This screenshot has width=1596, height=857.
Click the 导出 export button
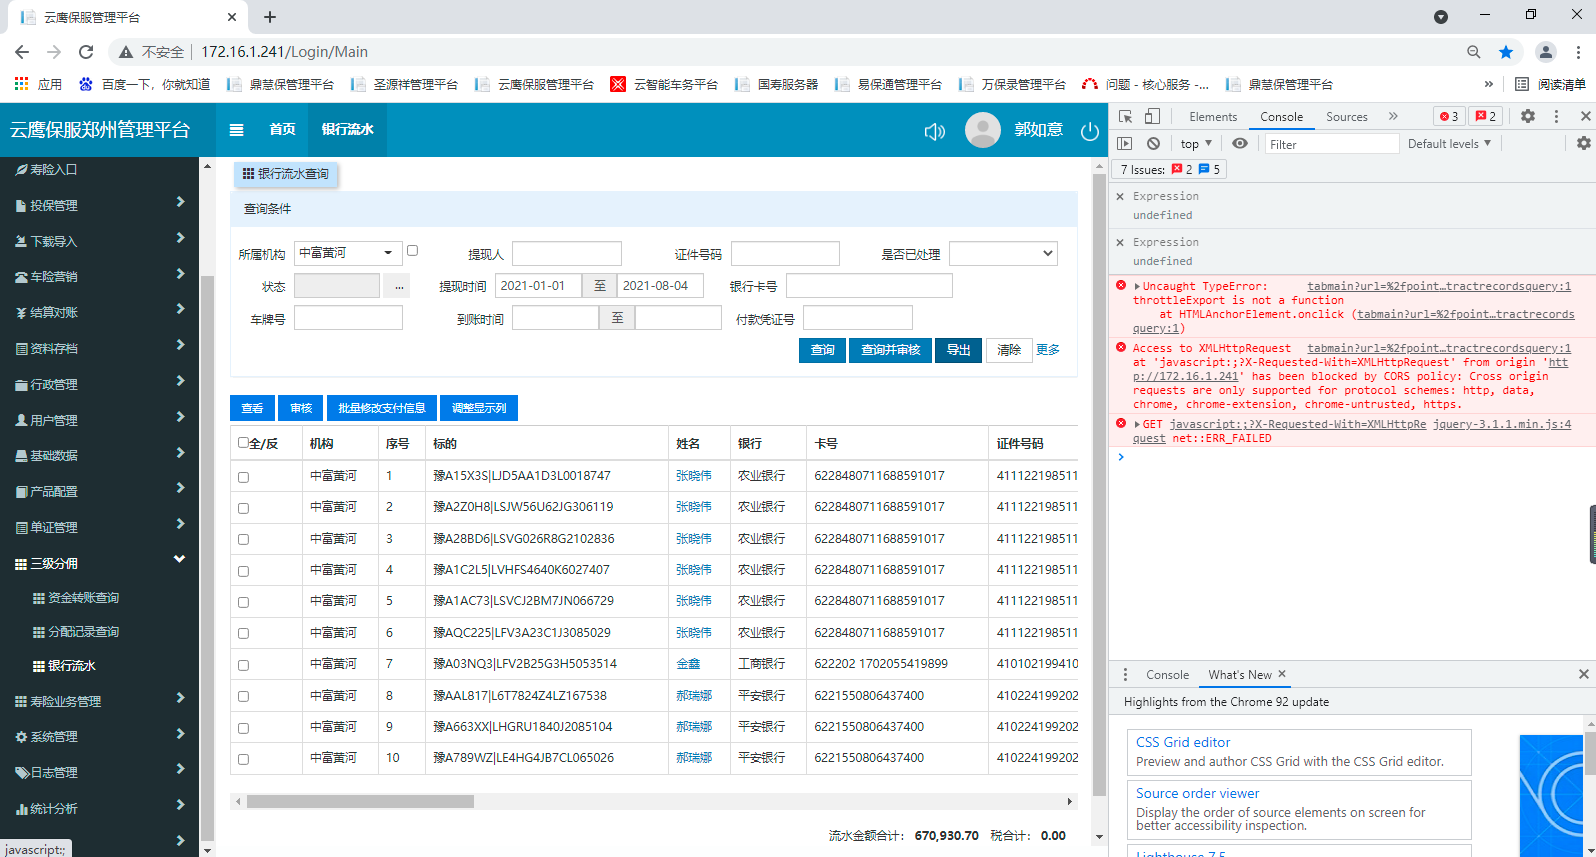coord(958,350)
